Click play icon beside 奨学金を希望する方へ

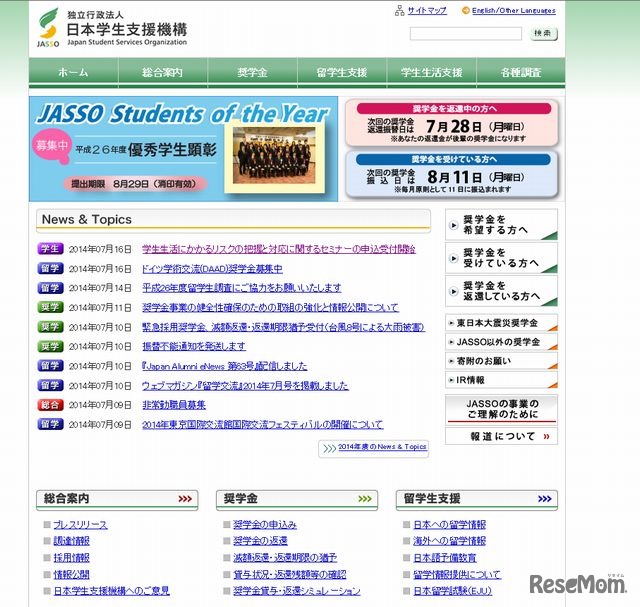453,225
